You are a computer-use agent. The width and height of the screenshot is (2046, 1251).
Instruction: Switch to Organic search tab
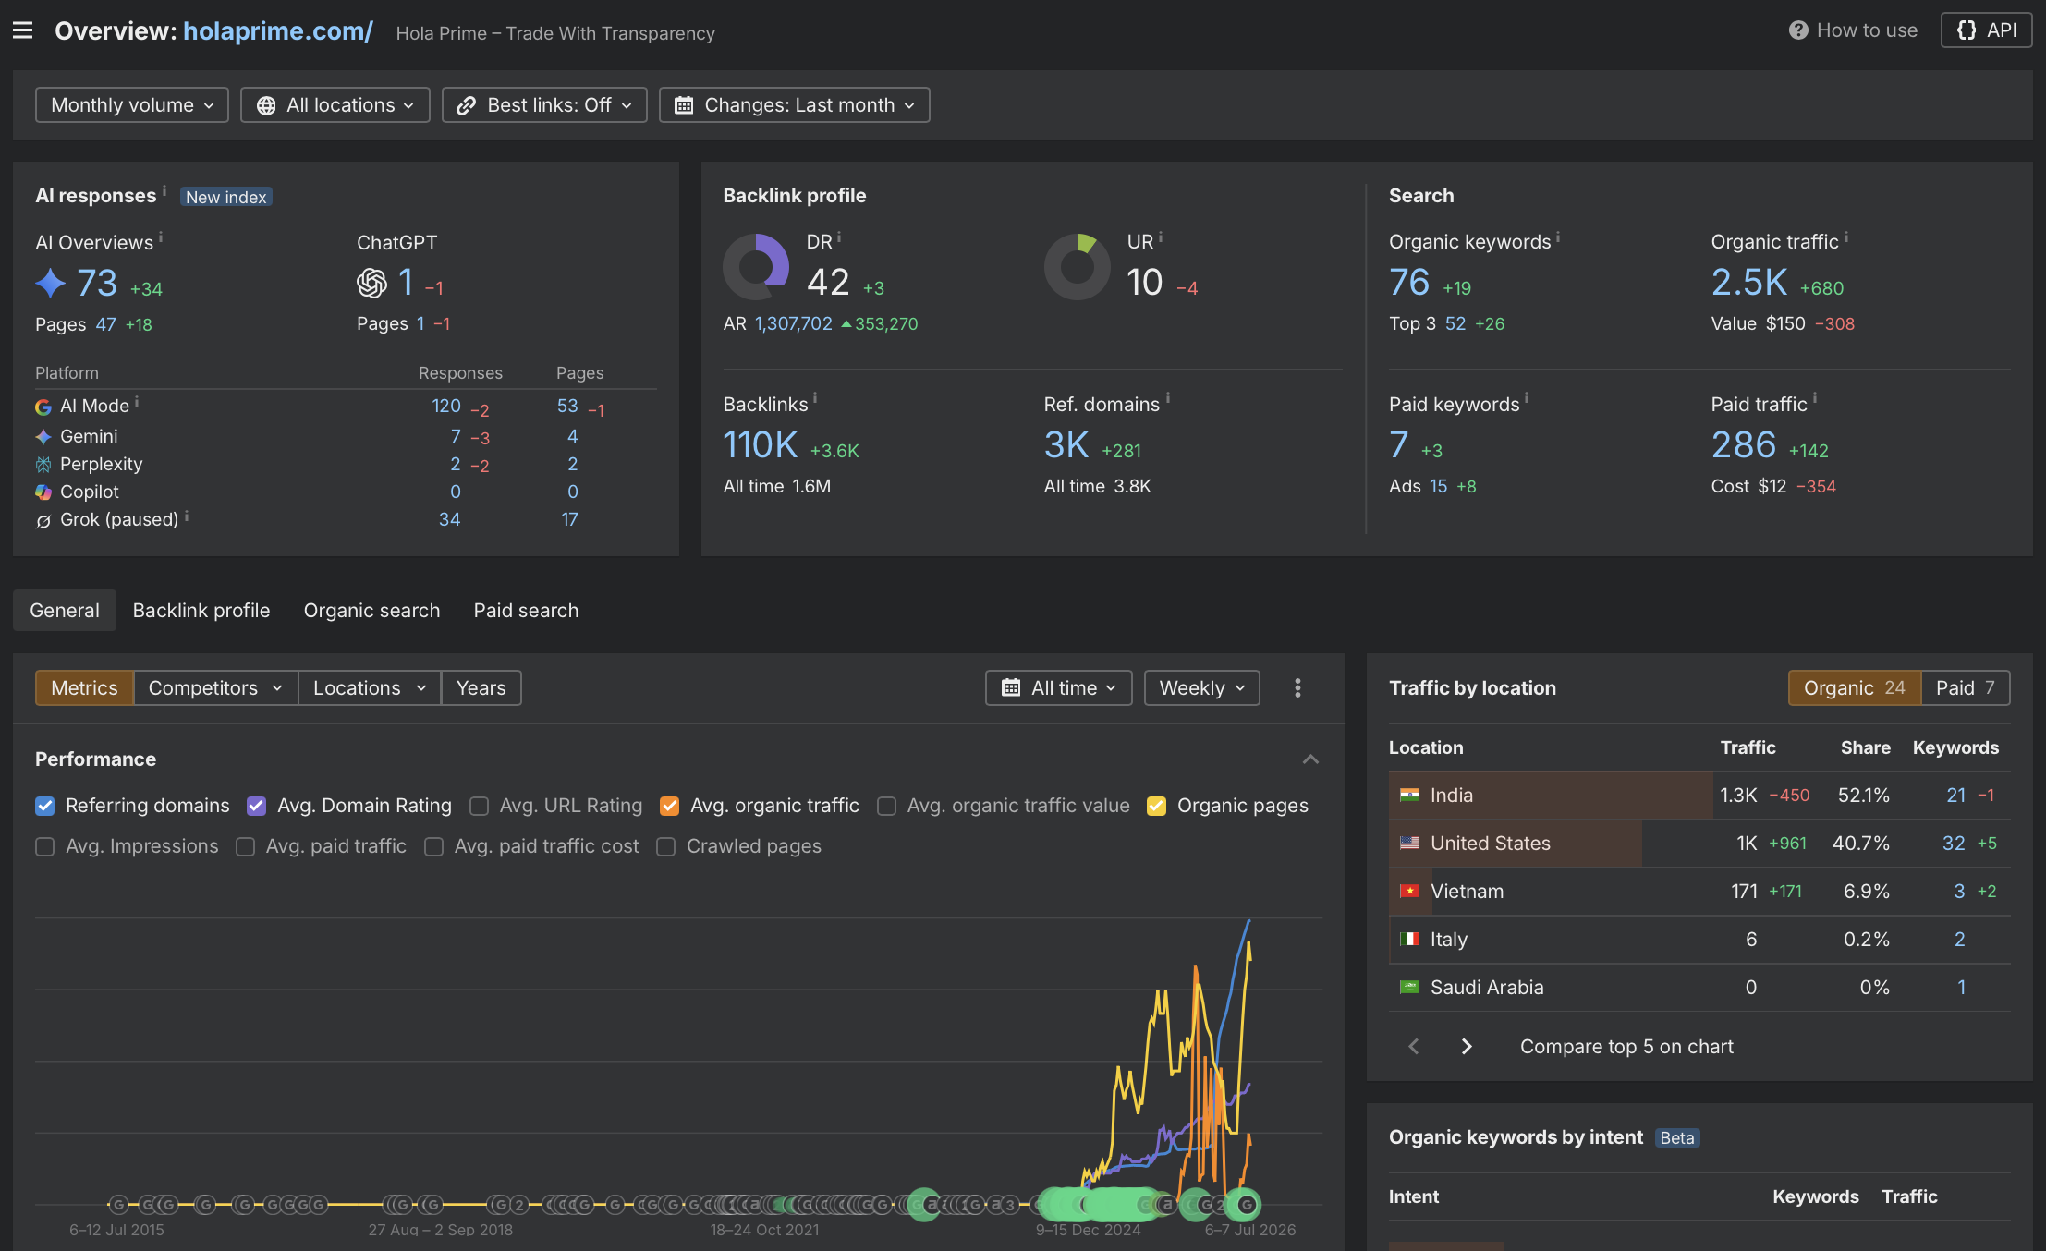coord(372,610)
